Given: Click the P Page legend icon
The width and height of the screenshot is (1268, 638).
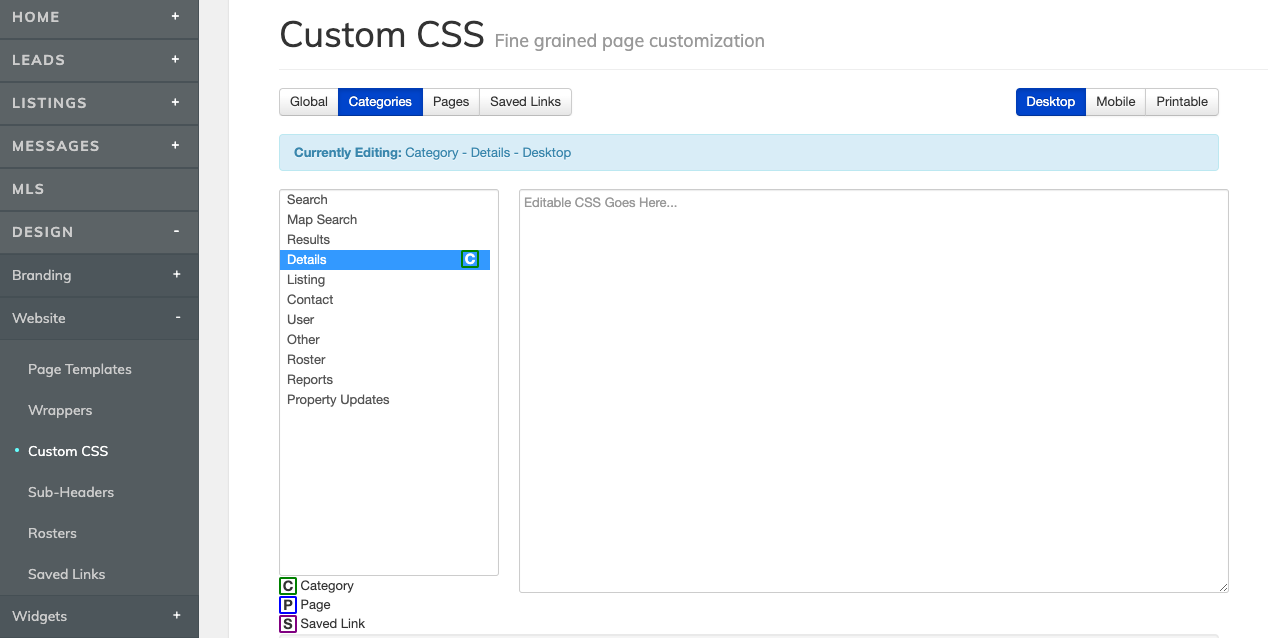Looking at the screenshot, I should tap(288, 604).
